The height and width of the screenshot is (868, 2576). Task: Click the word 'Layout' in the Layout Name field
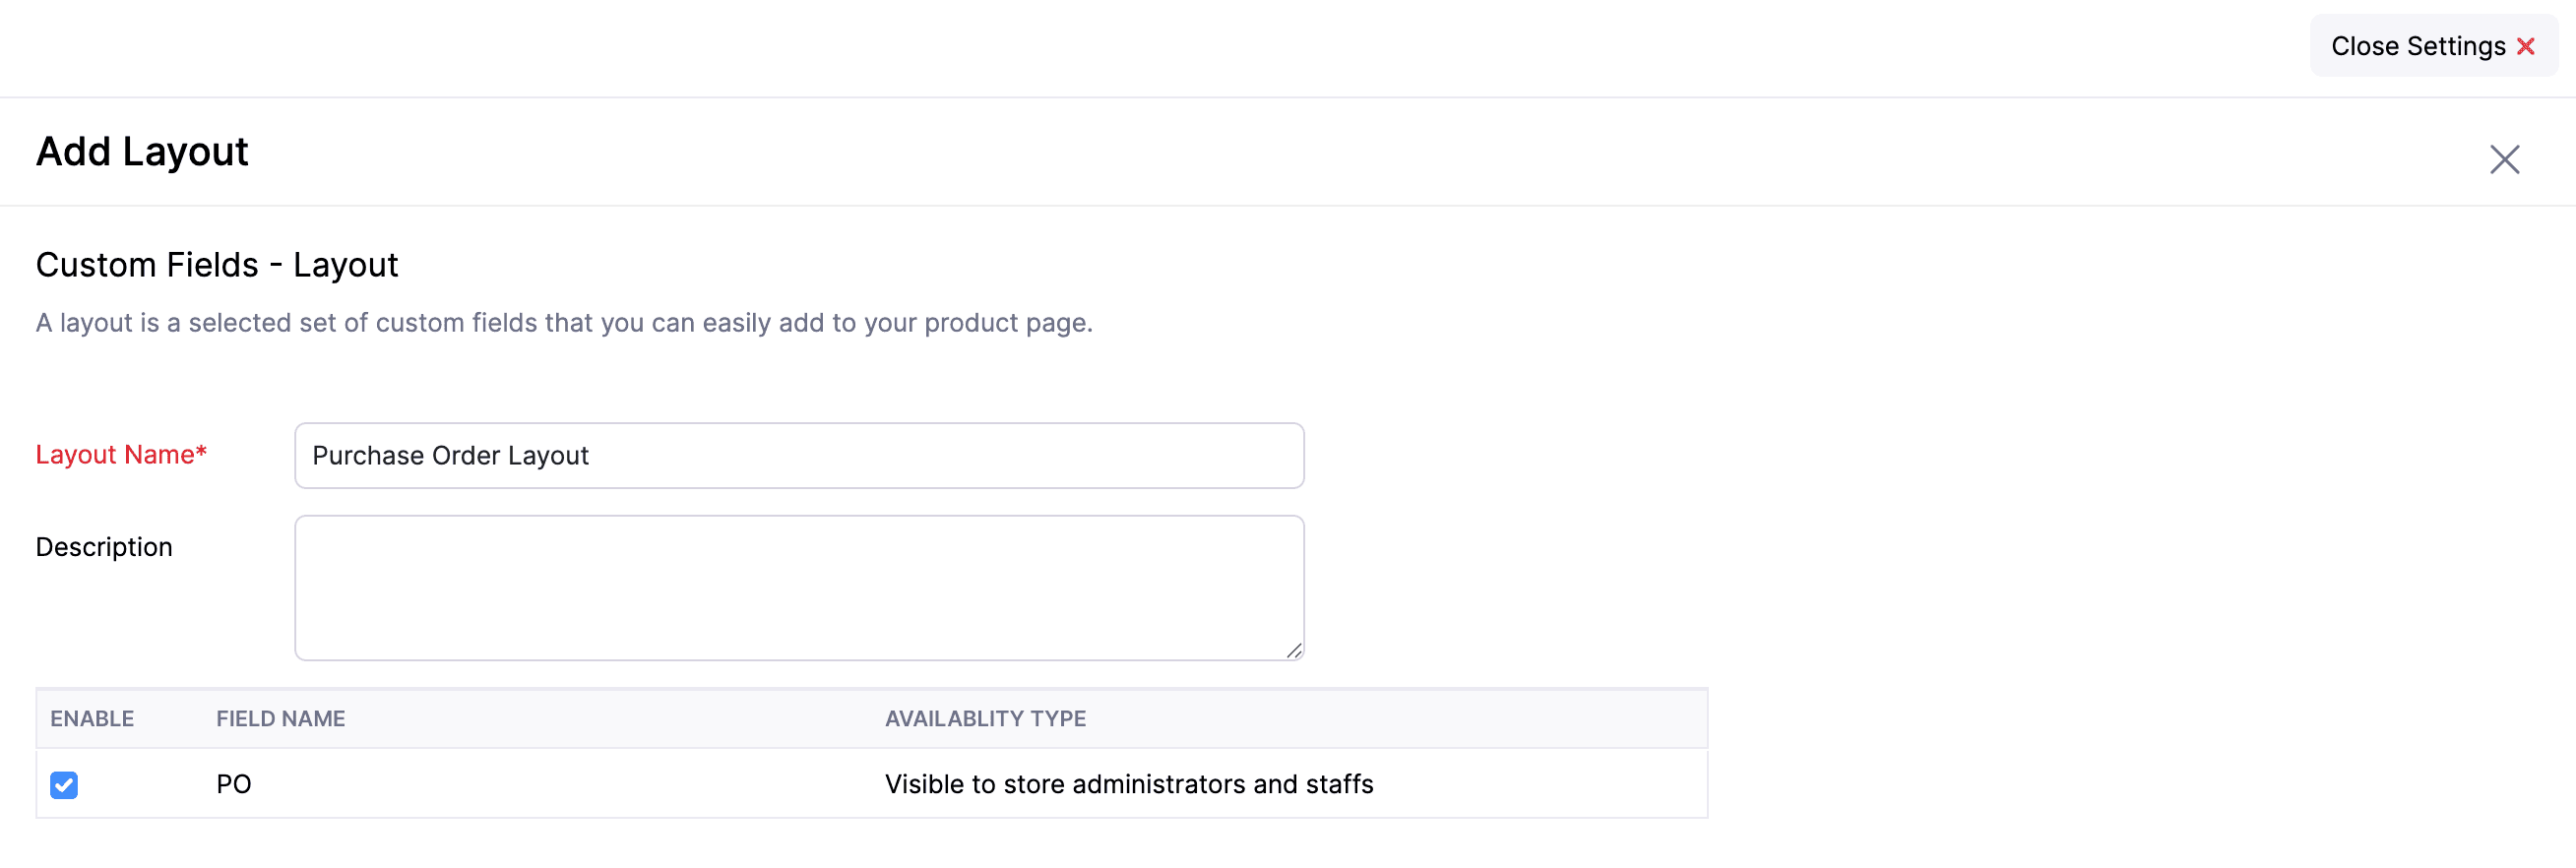[x=548, y=456]
